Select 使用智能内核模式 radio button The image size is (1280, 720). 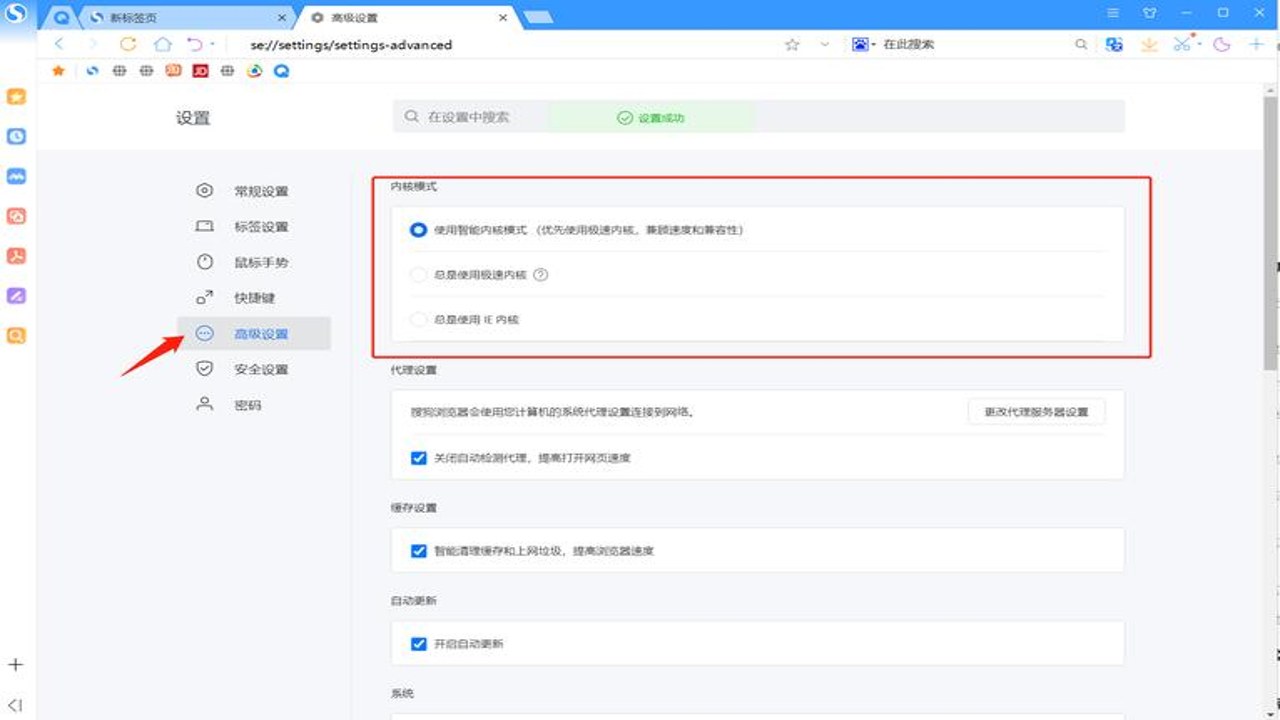click(x=418, y=229)
